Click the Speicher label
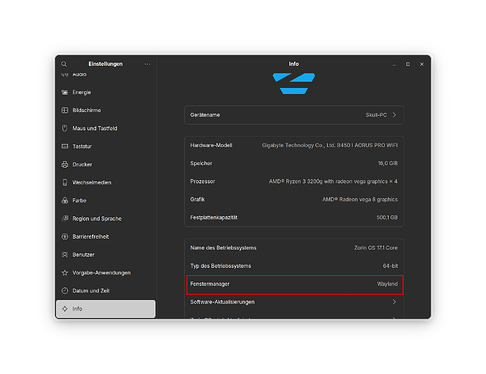Image resolution: width=486 pixels, height=374 pixels. coord(201,163)
